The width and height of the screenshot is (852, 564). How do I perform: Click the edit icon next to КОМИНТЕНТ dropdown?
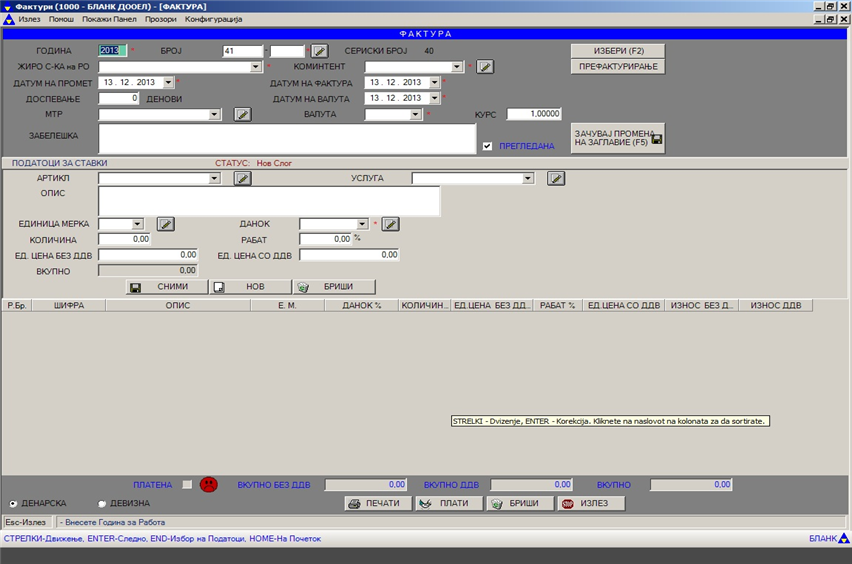pyautogui.click(x=485, y=67)
